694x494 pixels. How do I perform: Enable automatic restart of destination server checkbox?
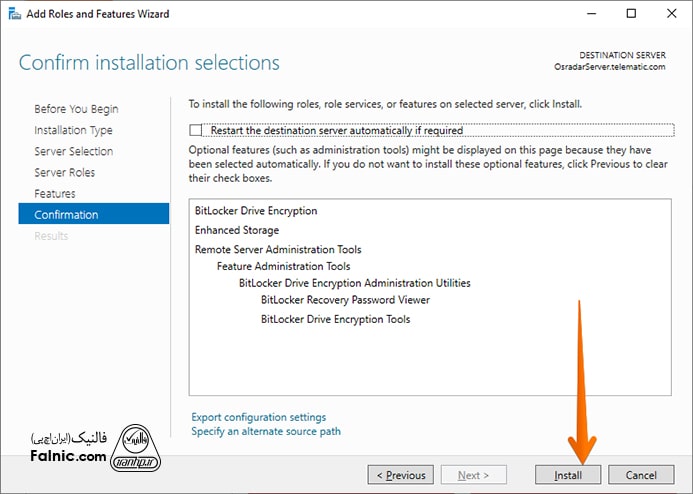tap(195, 130)
